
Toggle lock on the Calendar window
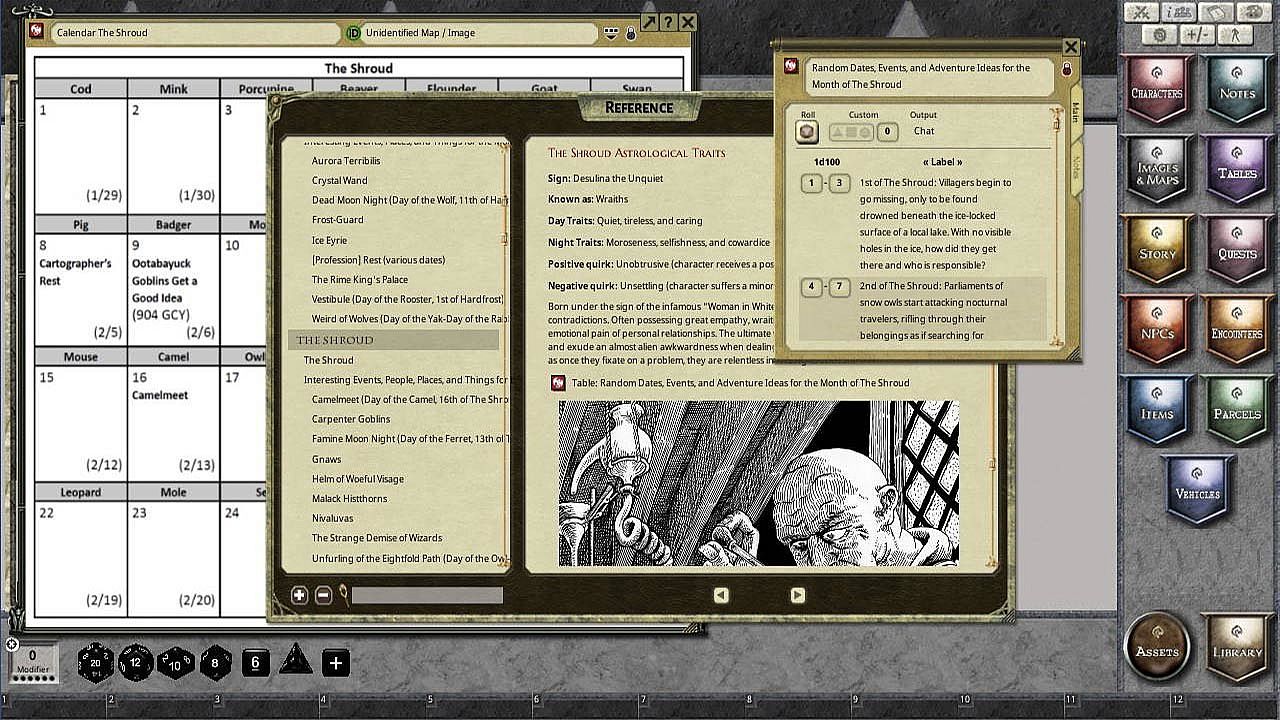point(630,33)
